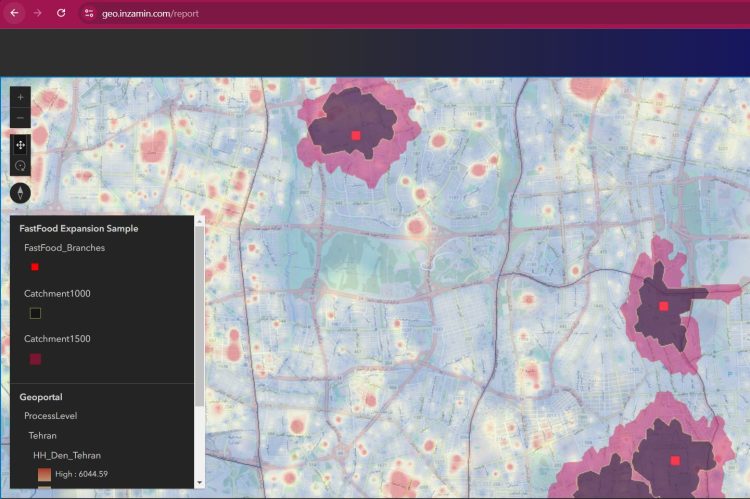Viewport: 750px width, 499px height.
Task: Select the Tehran layer entry
Action: pyautogui.click(x=42, y=436)
